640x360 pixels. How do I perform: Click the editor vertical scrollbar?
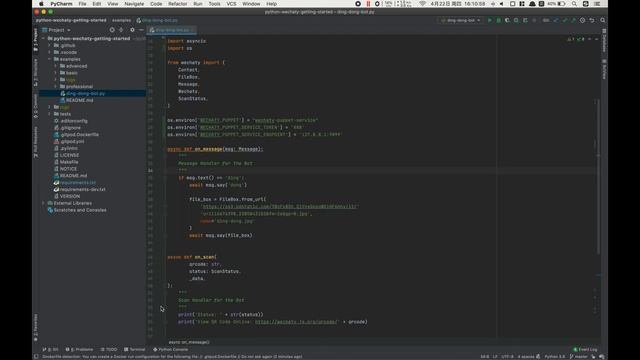(x=598, y=176)
